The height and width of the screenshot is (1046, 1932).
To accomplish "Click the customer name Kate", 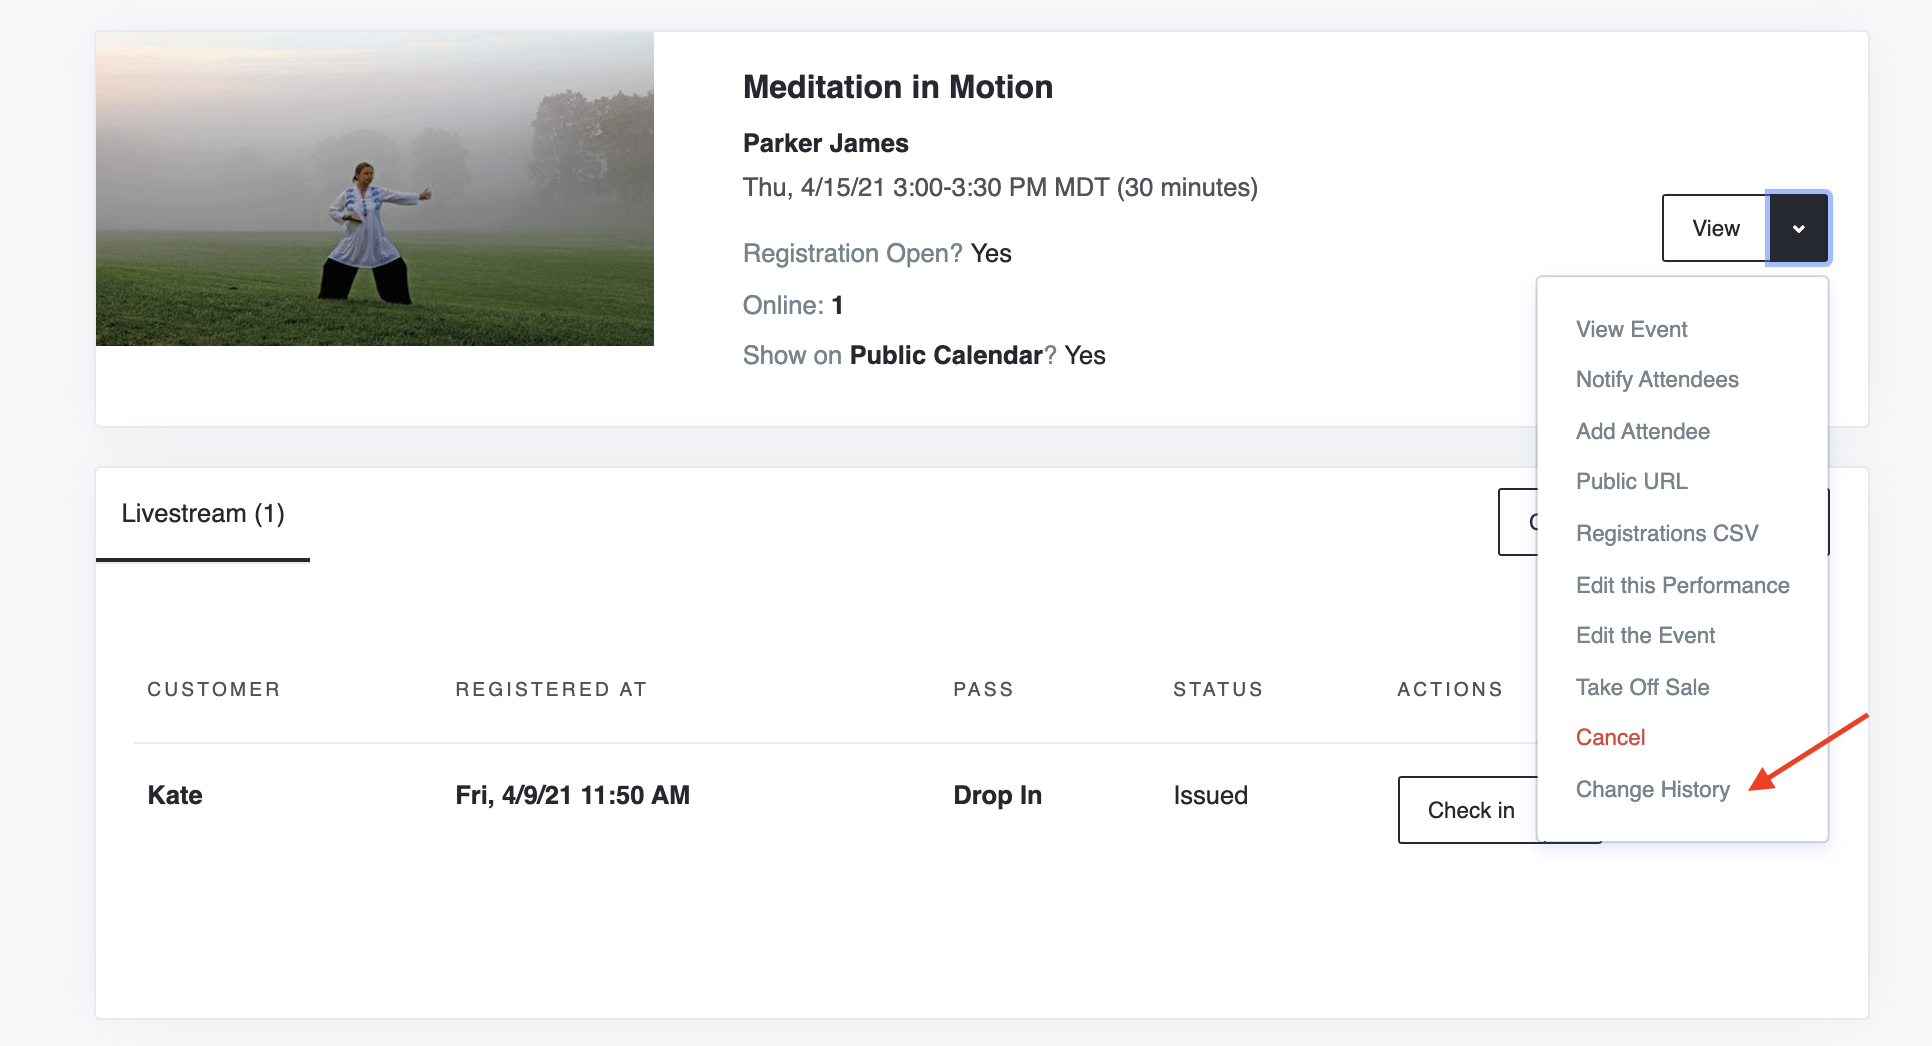I will [x=175, y=795].
